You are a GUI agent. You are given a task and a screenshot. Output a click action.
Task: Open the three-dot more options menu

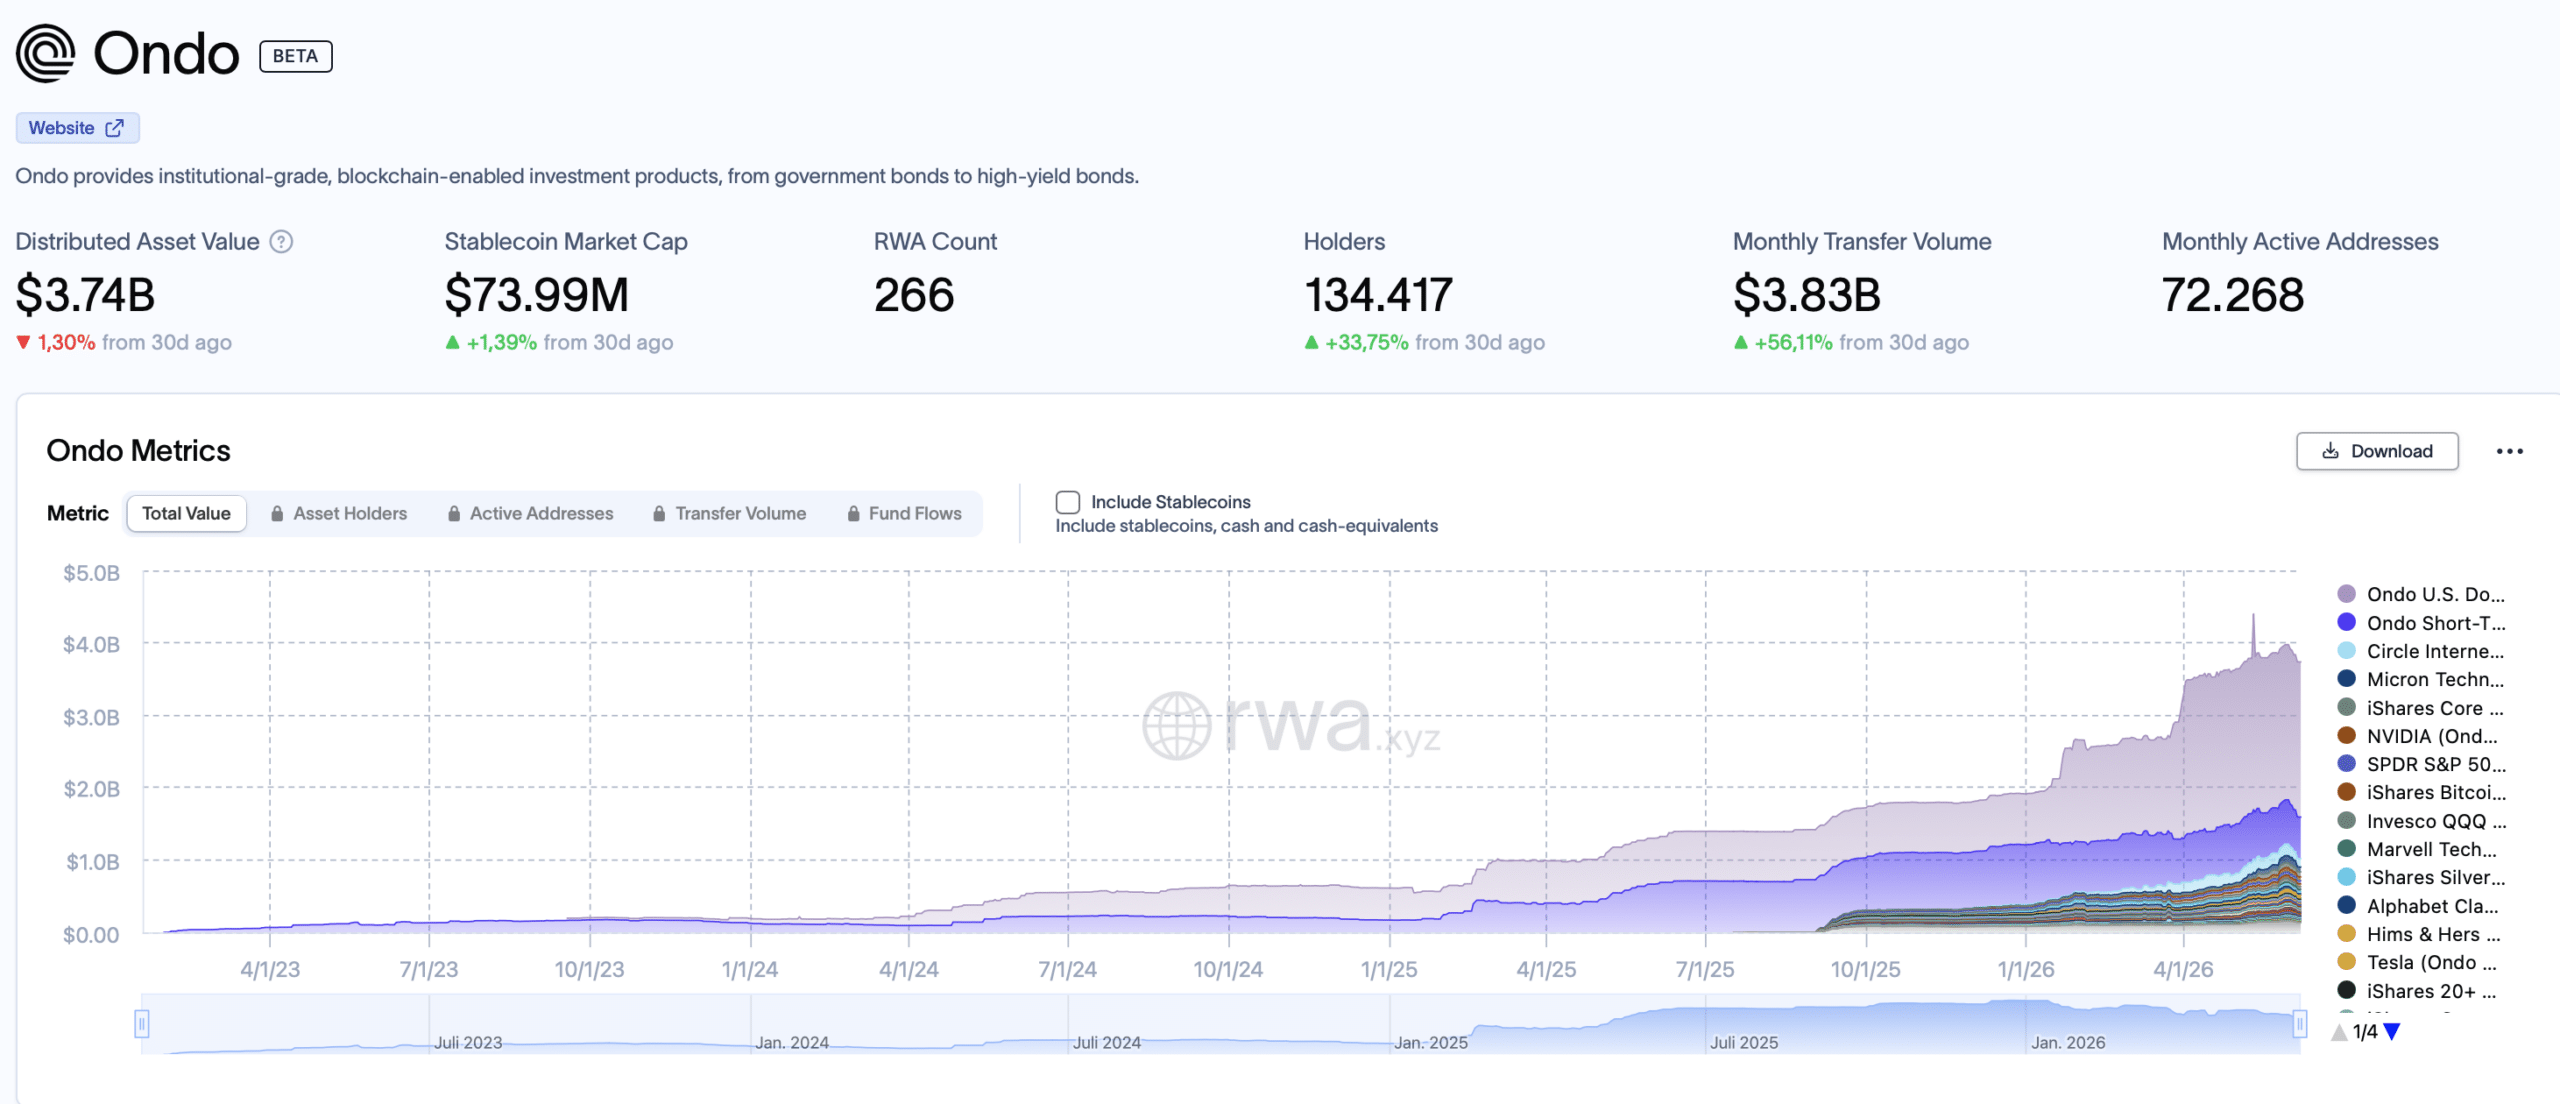[x=2509, y=451]
